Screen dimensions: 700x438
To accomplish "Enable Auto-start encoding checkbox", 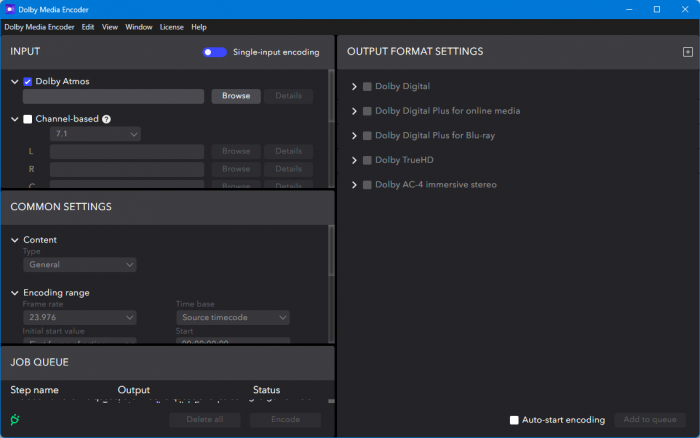I will tap(514, 420).
